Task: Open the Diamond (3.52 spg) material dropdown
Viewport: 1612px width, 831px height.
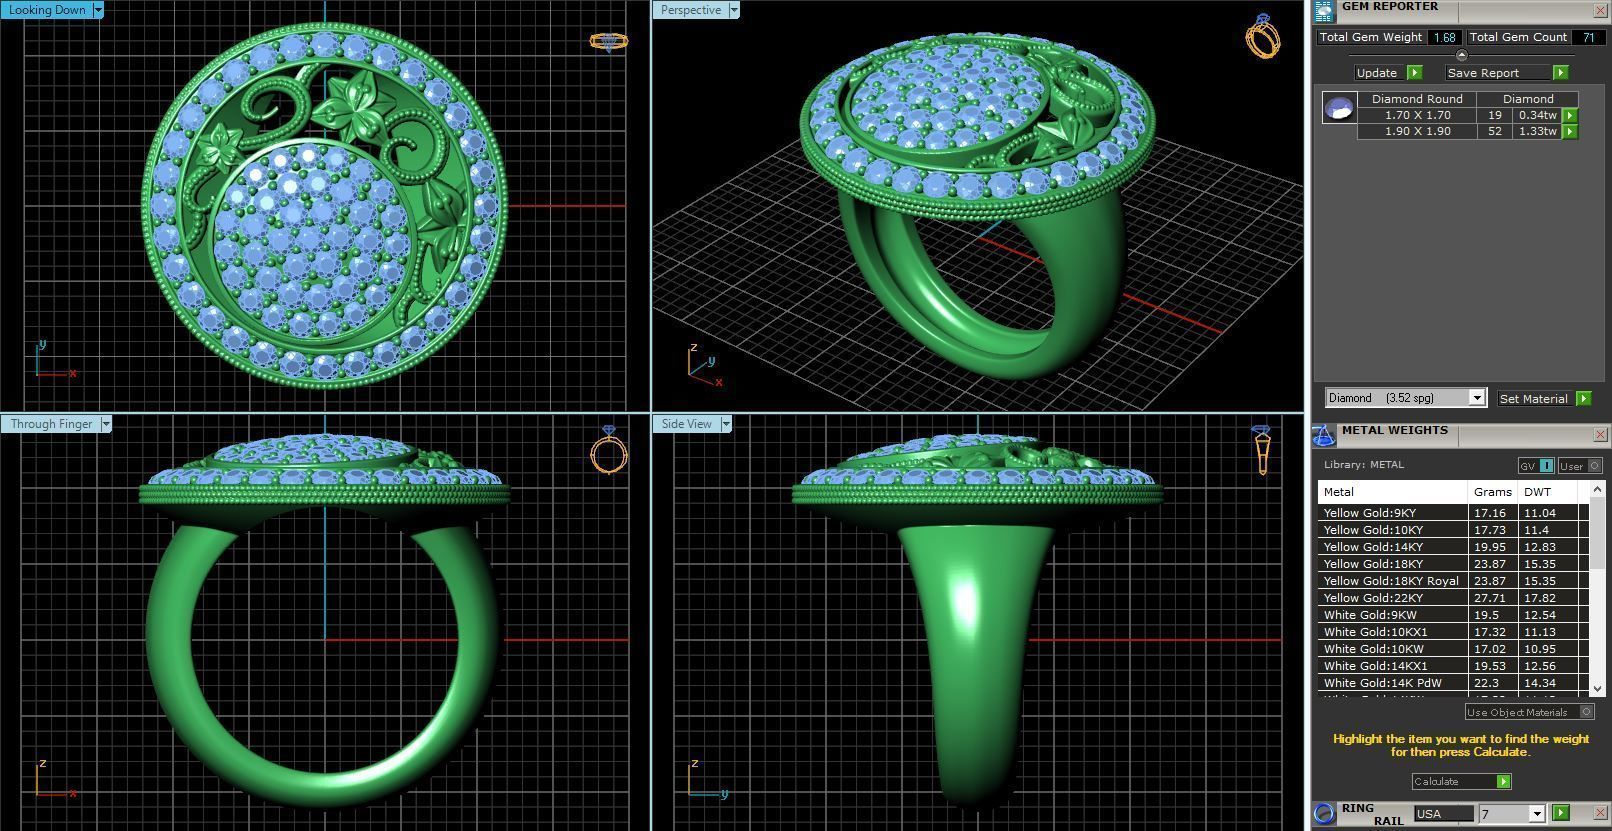Action: click(x=1476, y=398)
